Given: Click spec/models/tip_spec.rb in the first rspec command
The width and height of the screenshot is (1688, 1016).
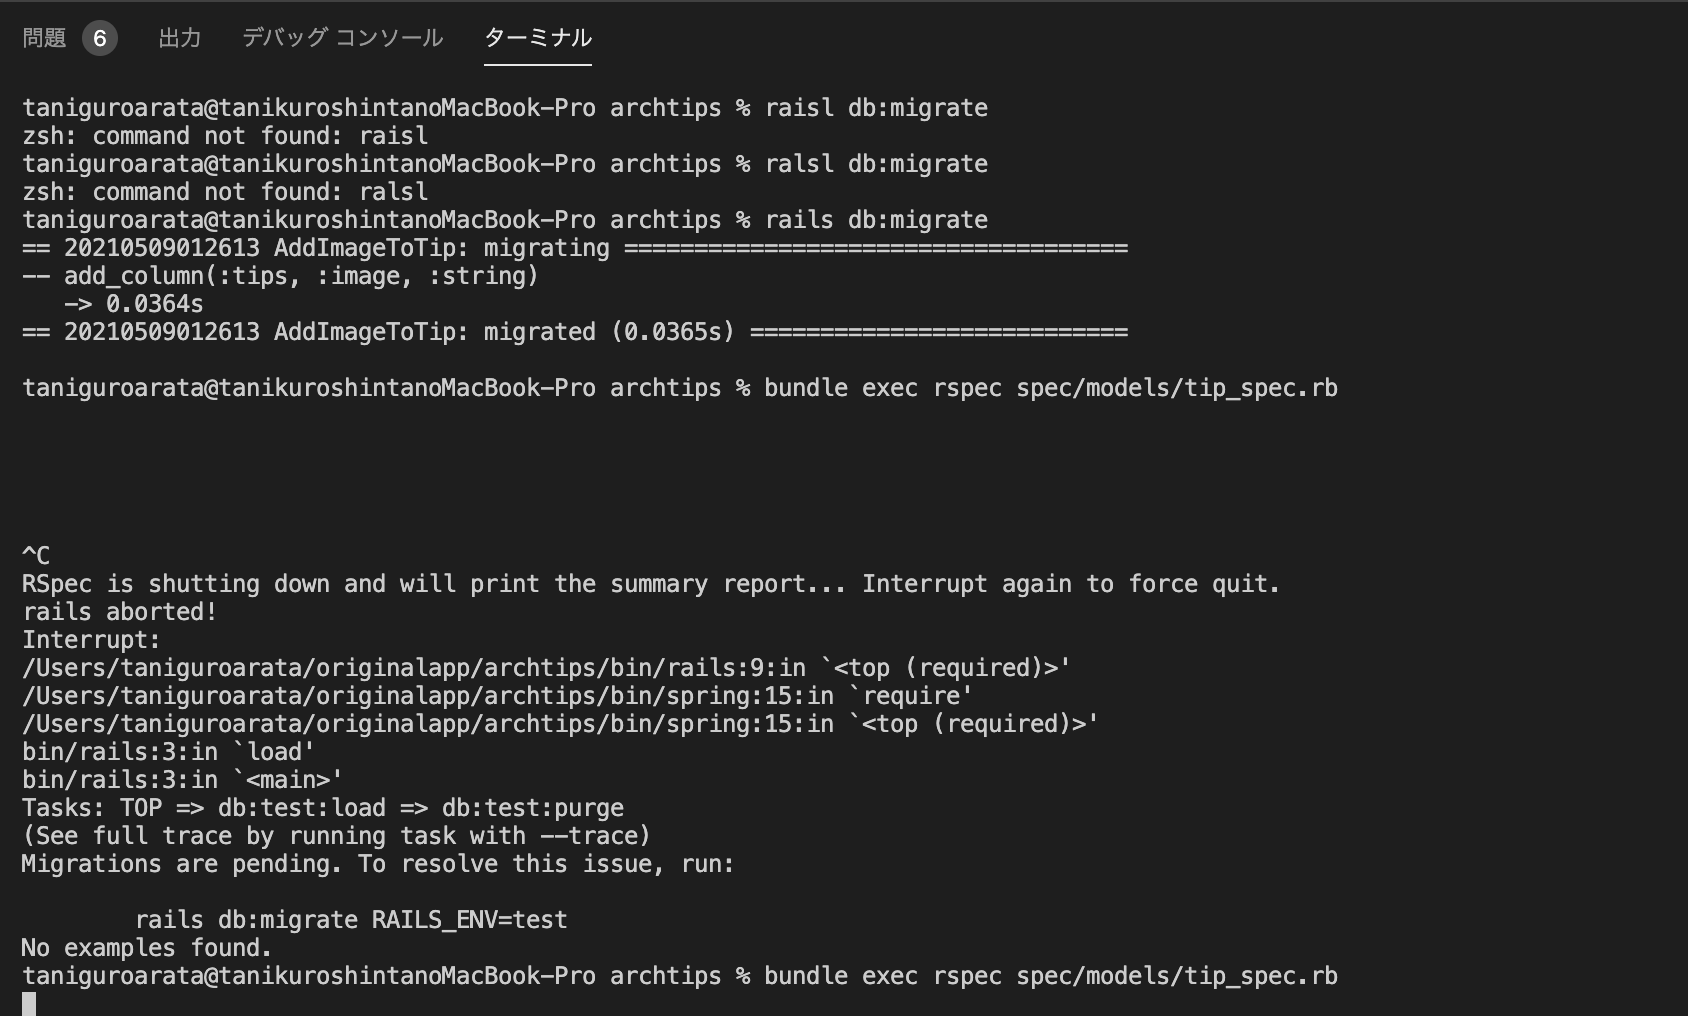Looking at the screenshot, I should 1177,388.
